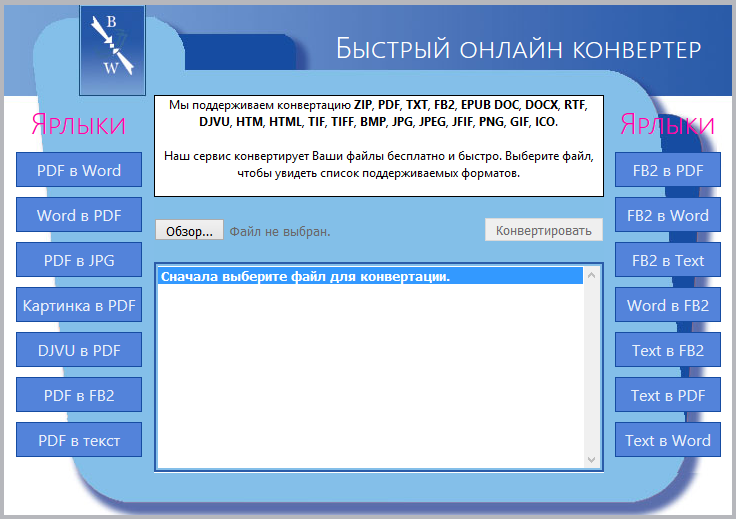
Task: Open the Text в PDF shortcut
Action: point(668,395)
